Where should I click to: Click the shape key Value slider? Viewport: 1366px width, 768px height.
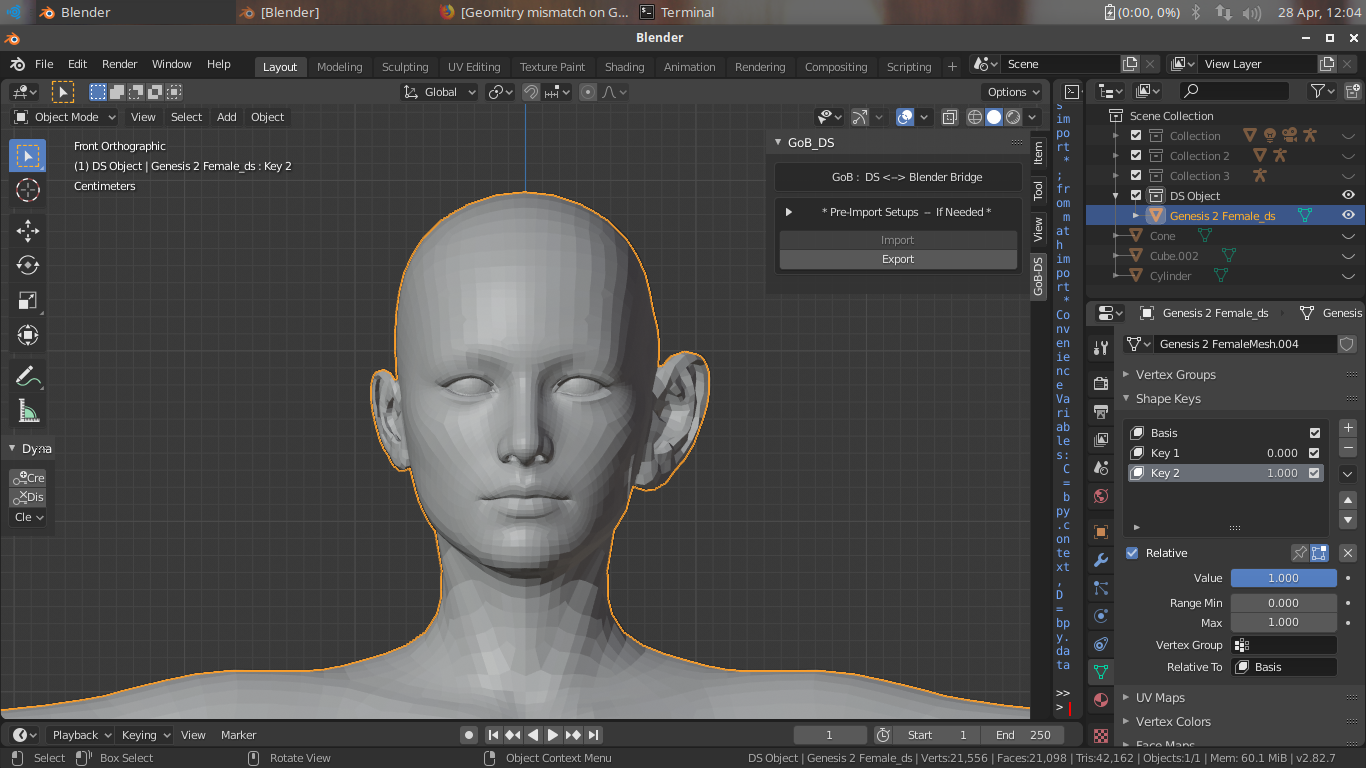point(1283,578)
